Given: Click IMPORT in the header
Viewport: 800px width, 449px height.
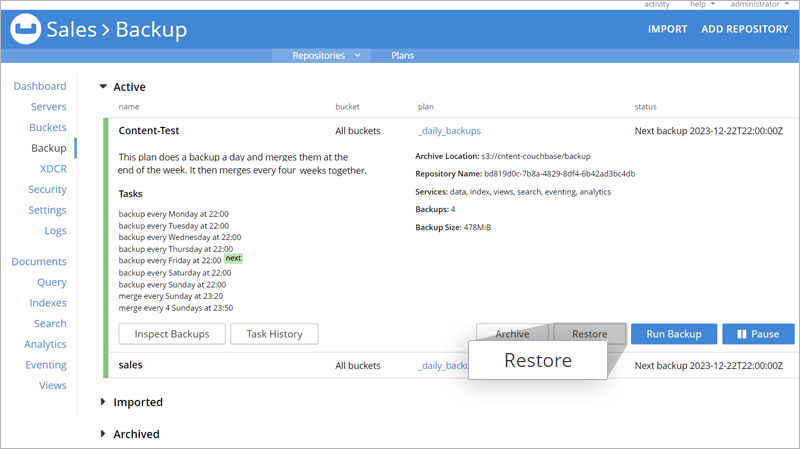Looking at the screenshot, I should point(667,29).
